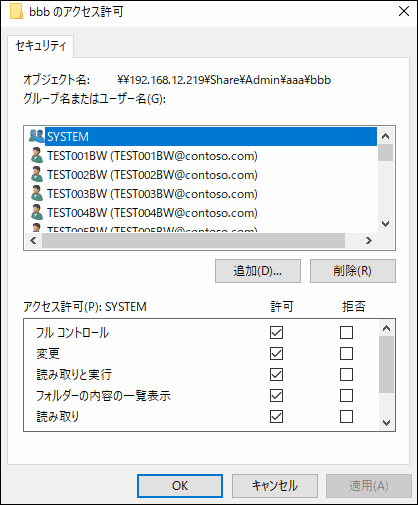Toggle Allow checkbox for フォルダーの内容の一覧表示
The image size is (418, 505).
click(x=276, y=395)
